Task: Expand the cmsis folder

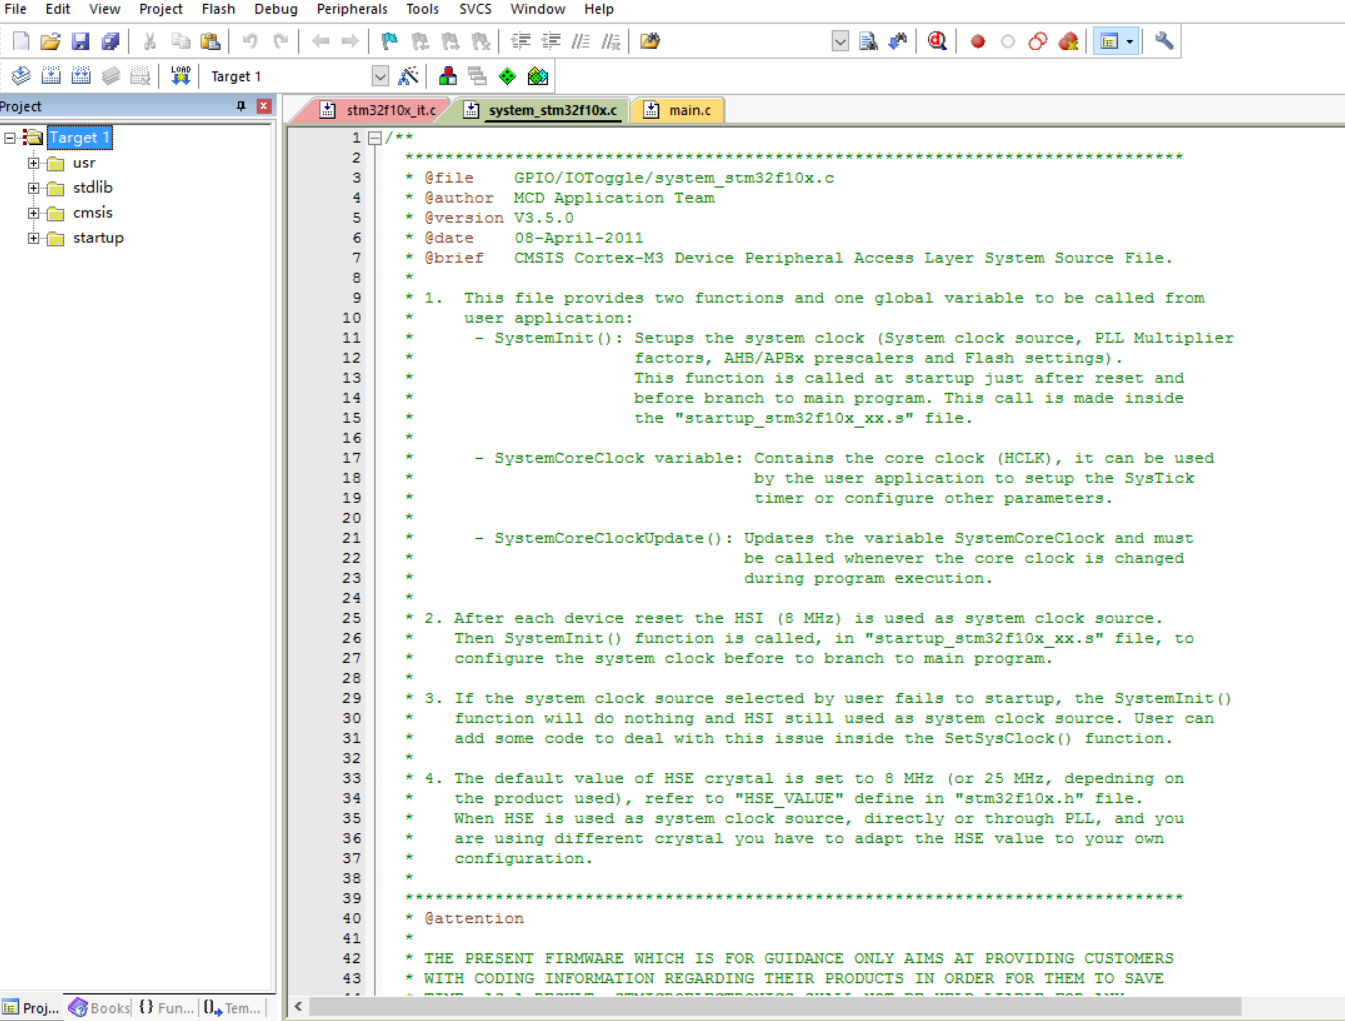Action: (33, 213)
